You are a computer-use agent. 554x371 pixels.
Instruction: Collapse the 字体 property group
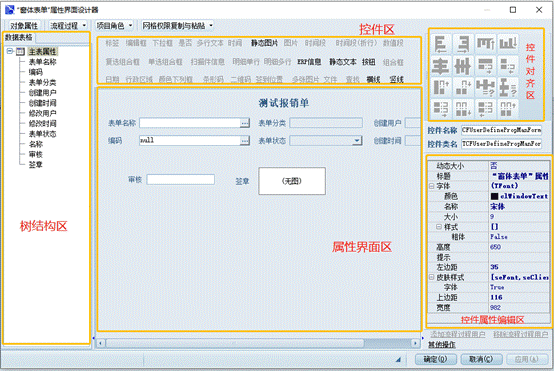tap(431, 186)
